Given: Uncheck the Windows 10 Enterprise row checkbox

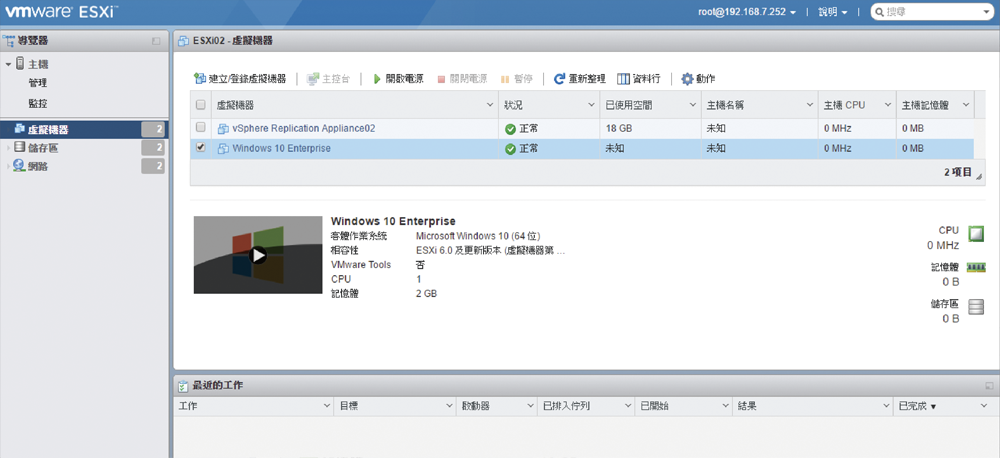Looking at the screenshot, I should (x=200, y=147).
